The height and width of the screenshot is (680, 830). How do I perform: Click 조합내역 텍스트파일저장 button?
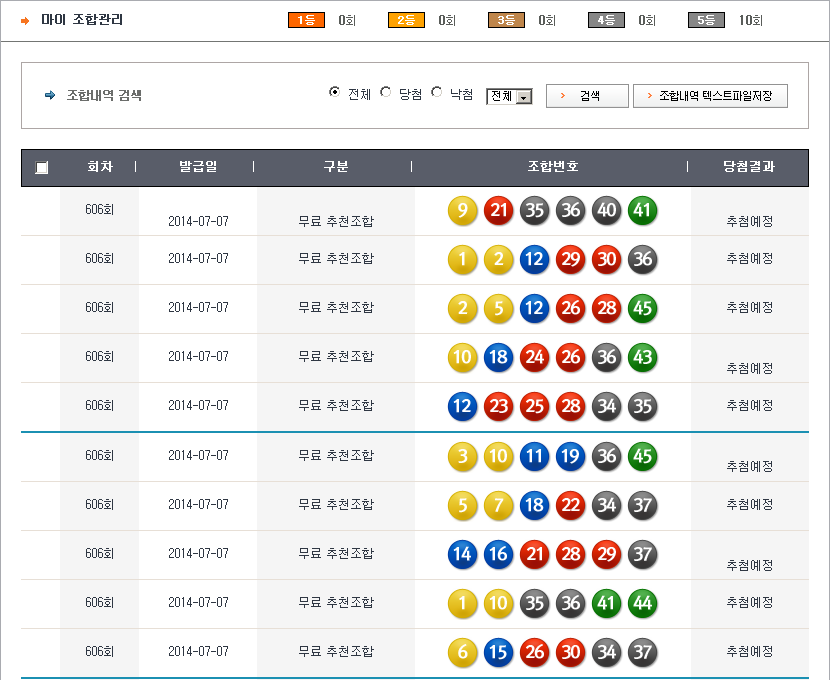[x=710, y=96]
